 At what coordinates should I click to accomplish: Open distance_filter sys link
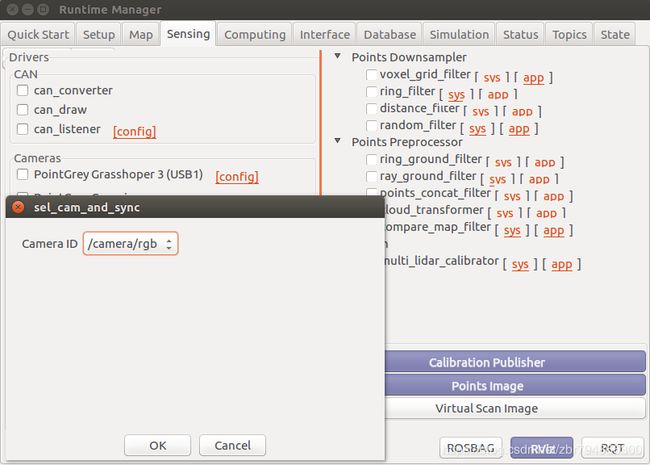[x=480, y=111]
